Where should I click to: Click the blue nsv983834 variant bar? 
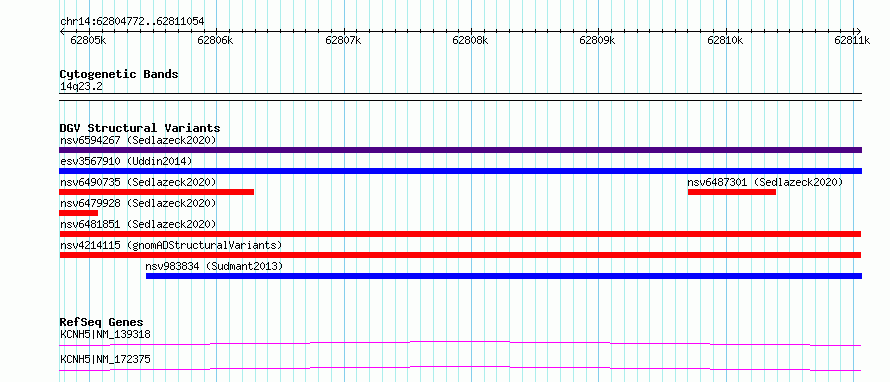coord(504,276)
